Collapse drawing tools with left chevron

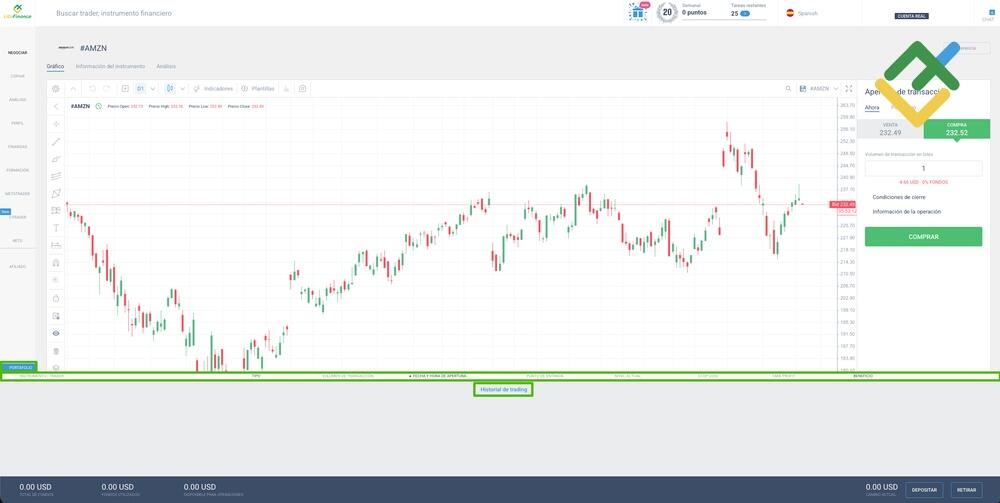point(56,106)
